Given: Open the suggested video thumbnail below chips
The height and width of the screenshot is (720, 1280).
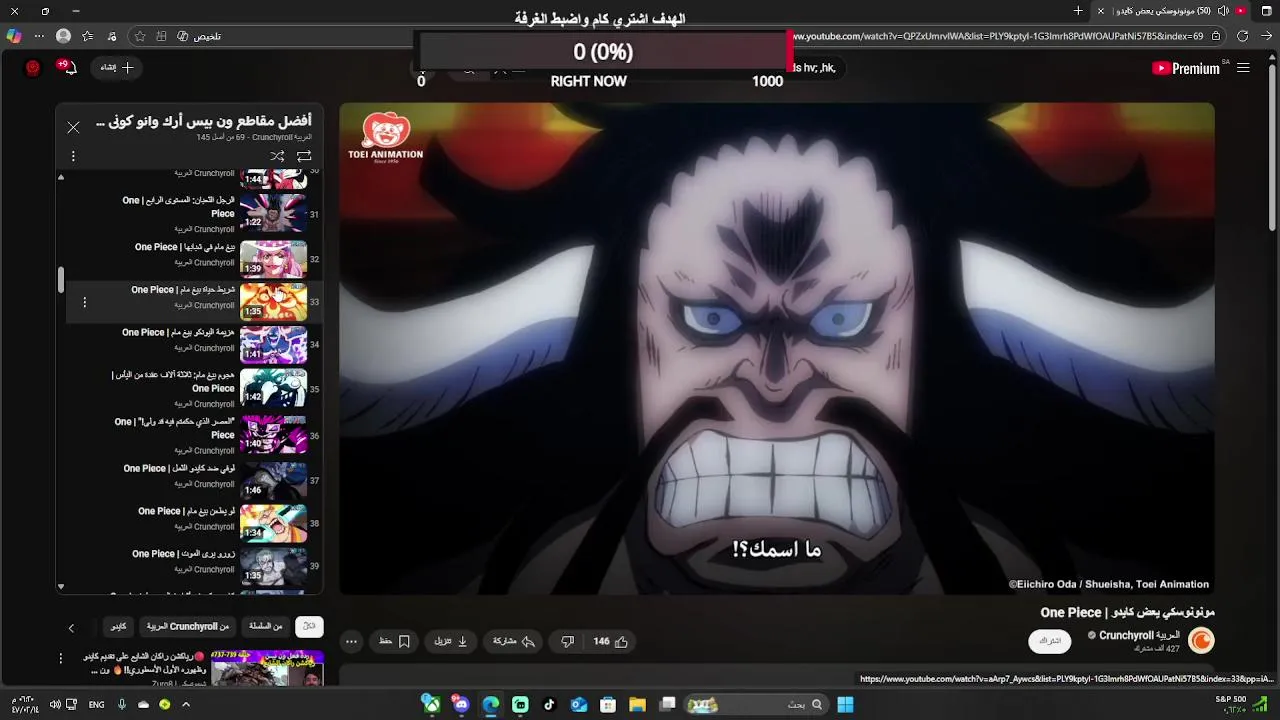Looking at the screenshot, I should pyautogui.click(x=267, y=668).
